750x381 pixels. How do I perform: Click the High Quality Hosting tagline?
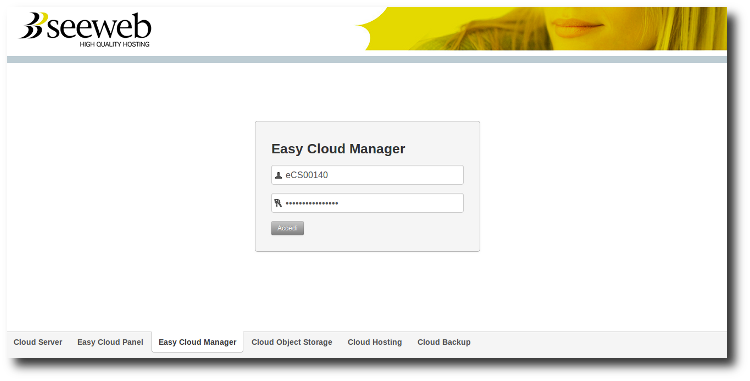tap(114, 44)
